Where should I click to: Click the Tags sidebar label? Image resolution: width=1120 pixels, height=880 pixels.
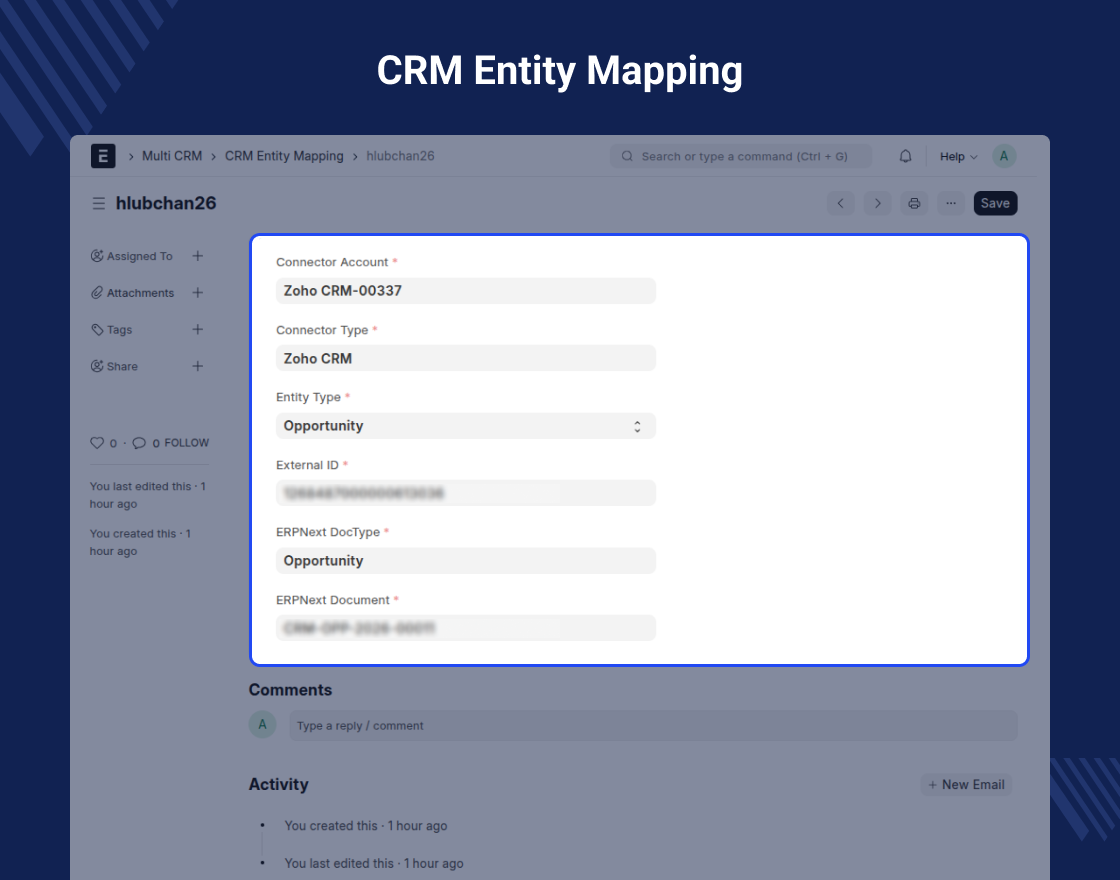point(119,330)
